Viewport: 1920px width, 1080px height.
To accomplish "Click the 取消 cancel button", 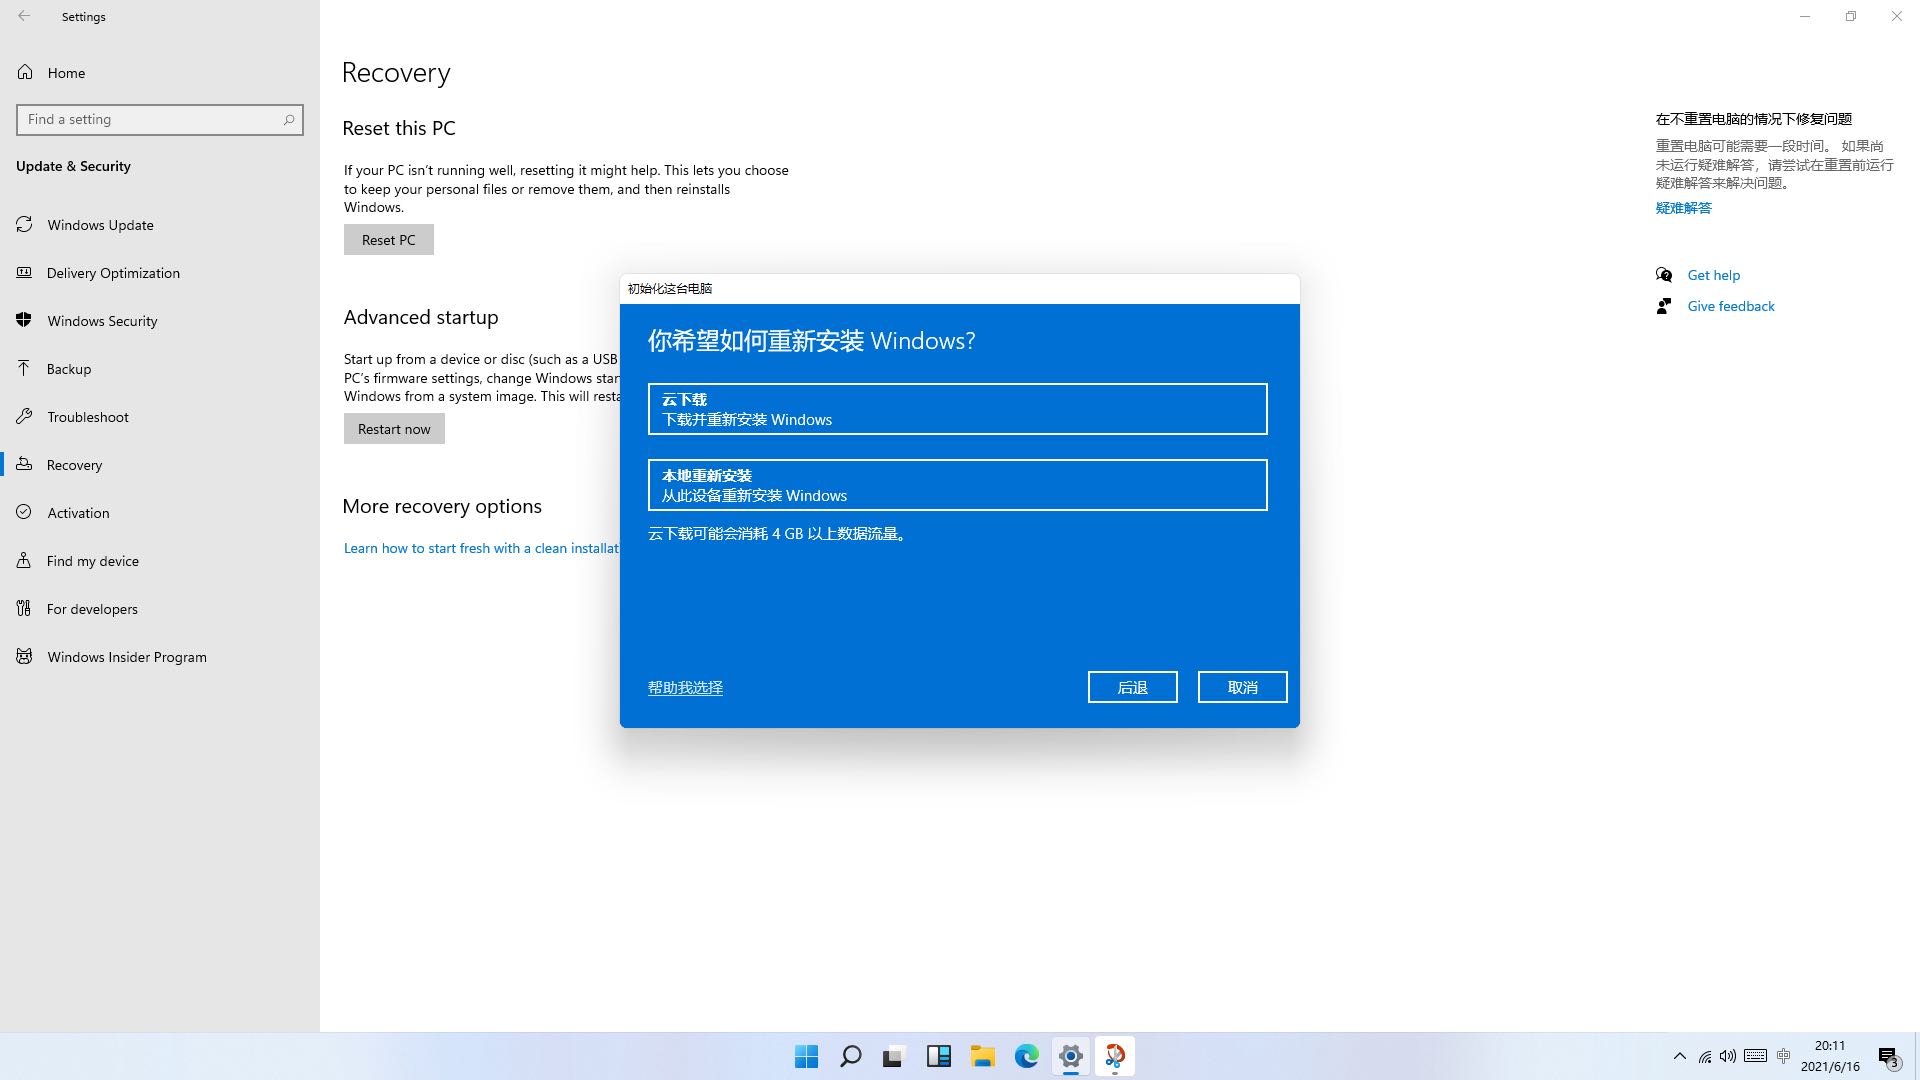I will 1242,687.
